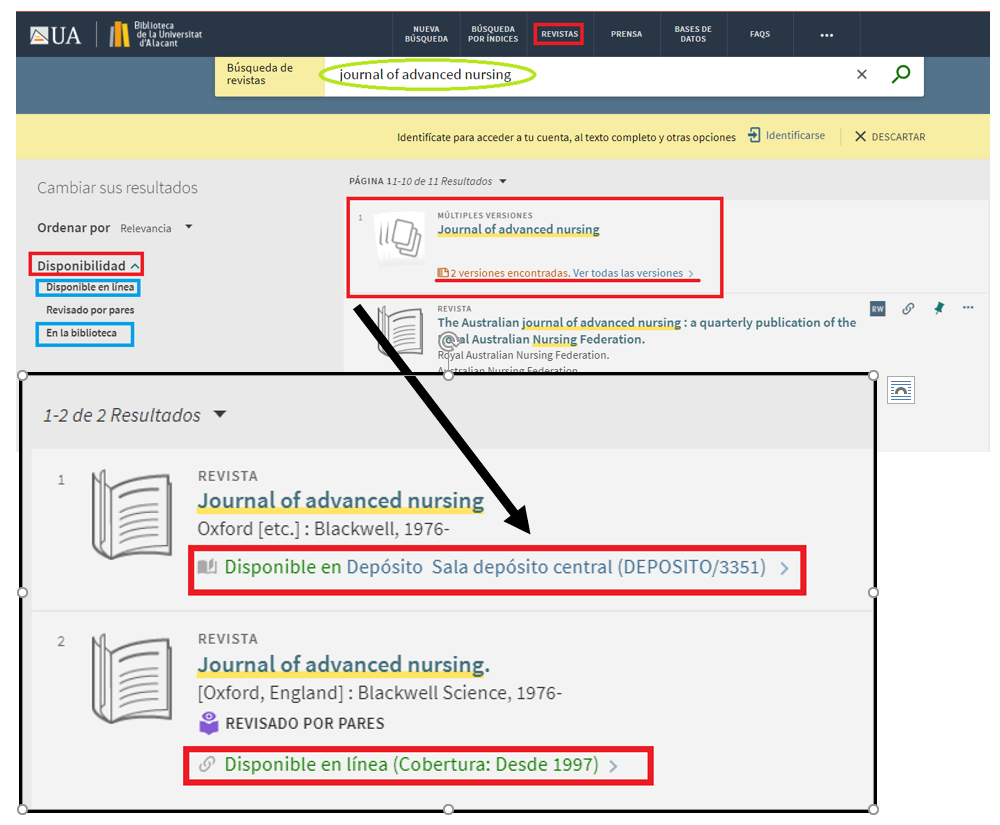Open the result's three-dot actions menu
Screen dimensions: 1000x825
coord(968,308)
